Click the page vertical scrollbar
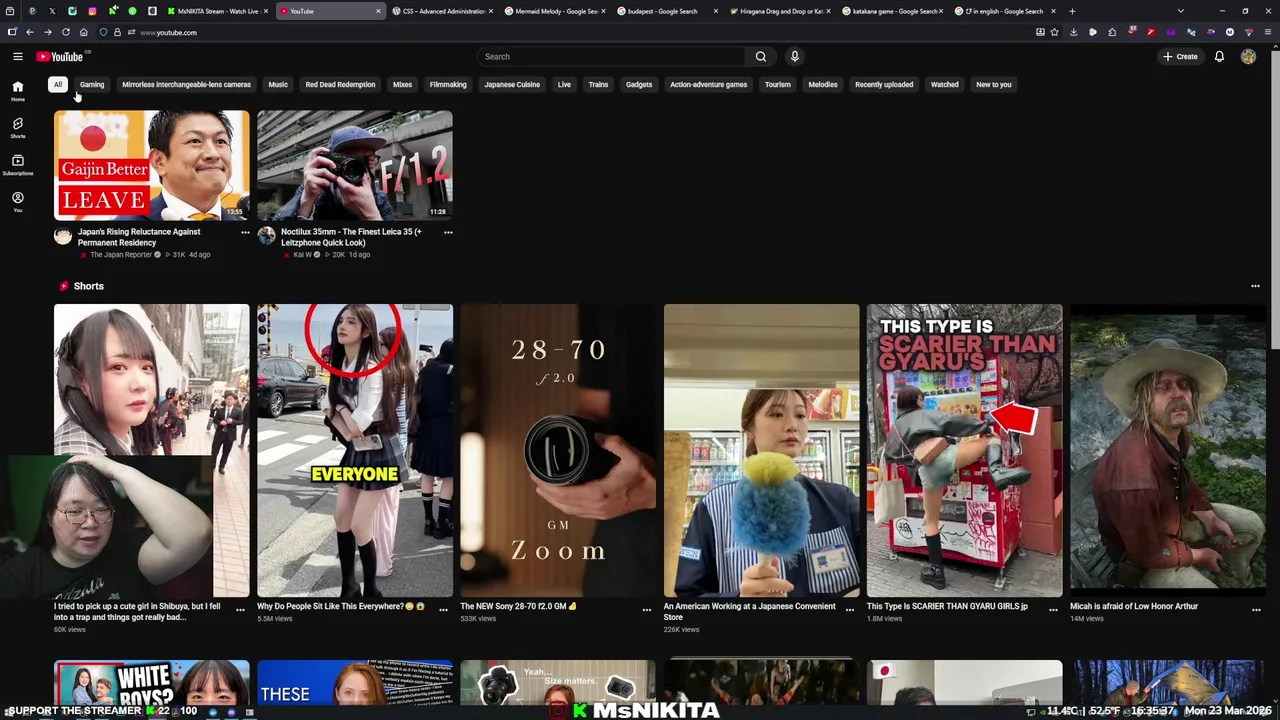Image resolution: width=1280 pixels, height=720 pixels. click(1274, 200)
